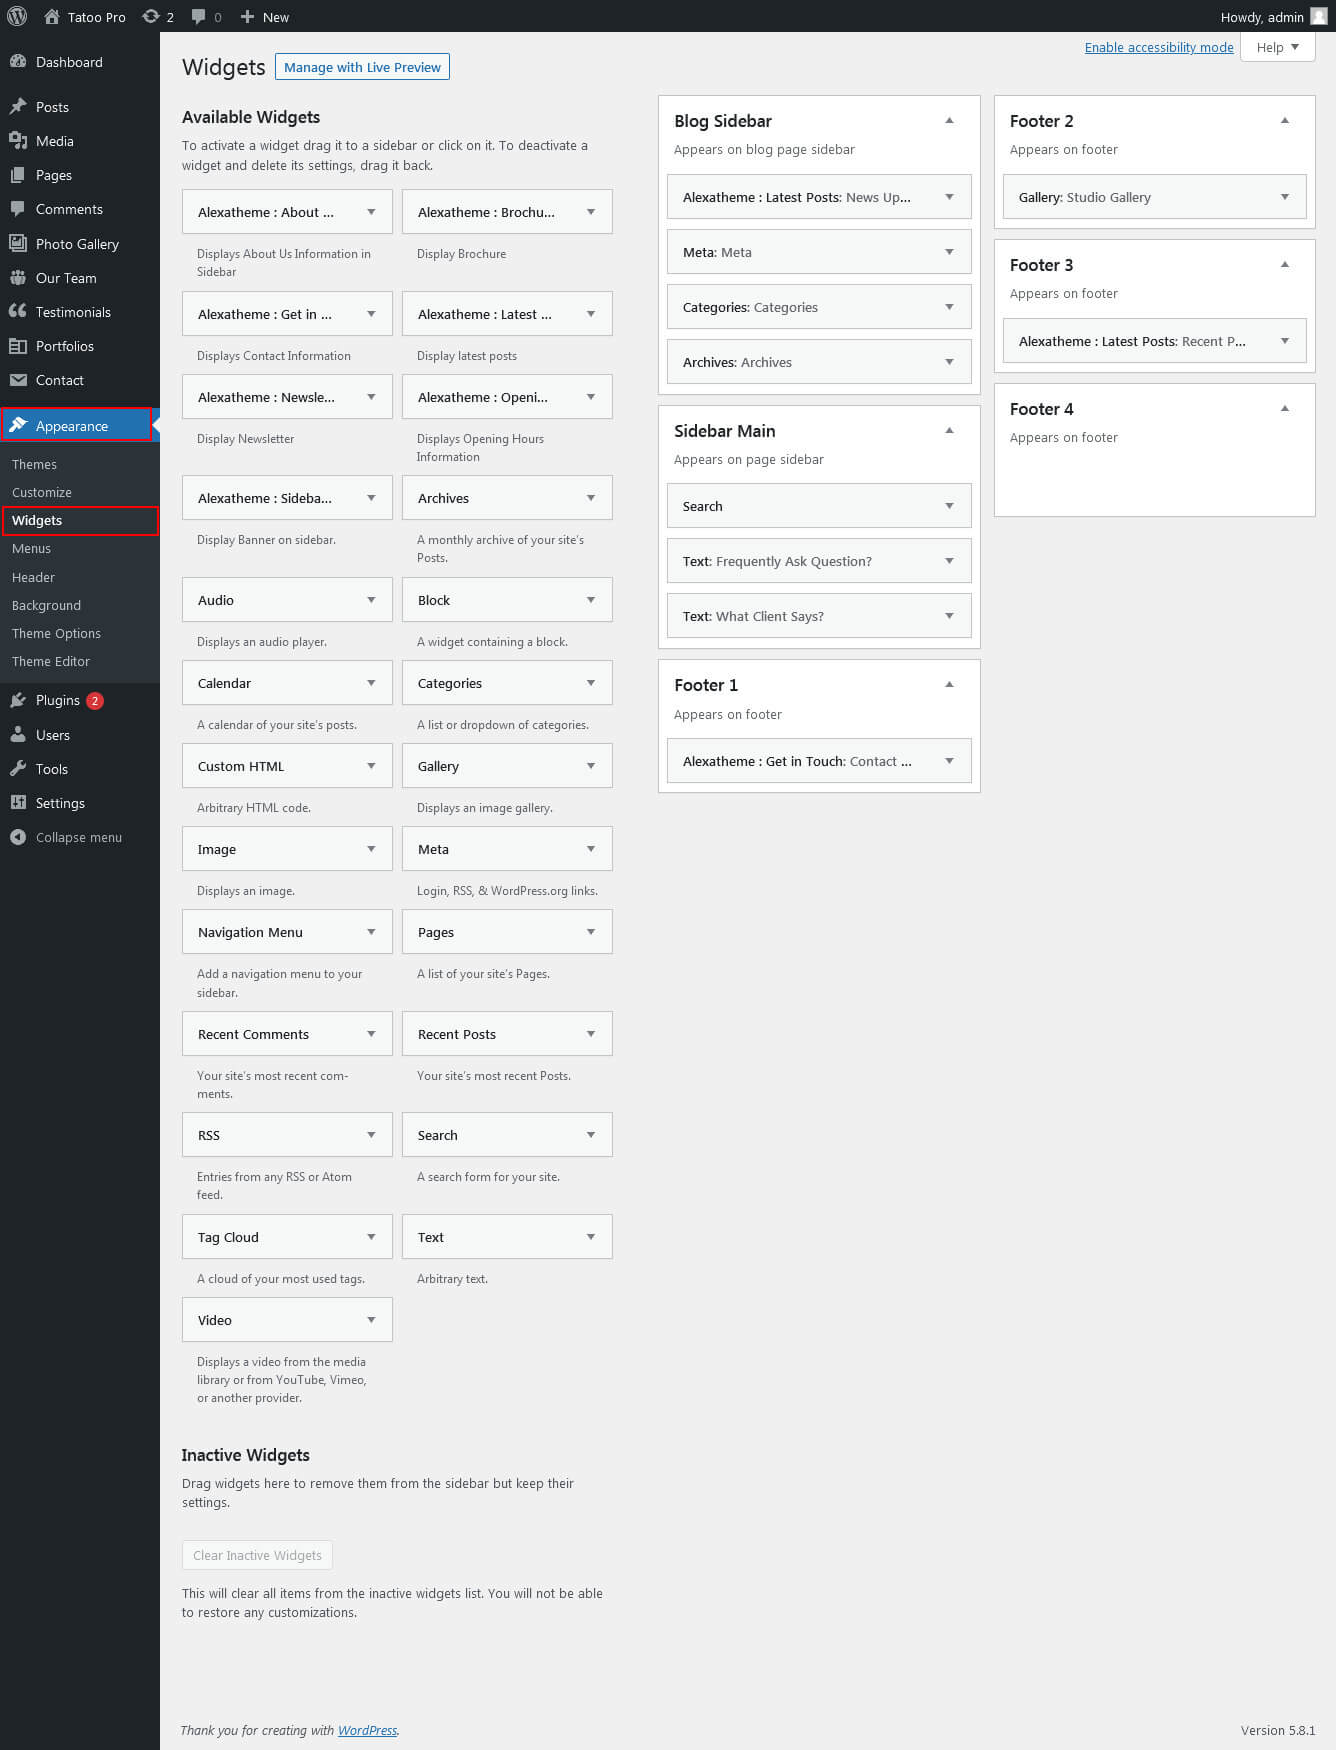Screen dimensions: 1336x1750
Task: Click the Settings sliders icon
Action: pos(18,802)
